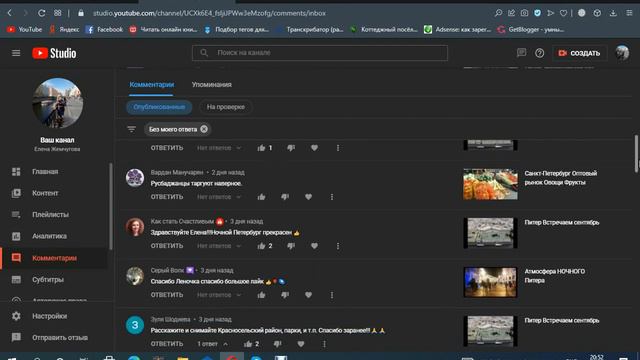Viewport: 640px width, 360px height.
Task: Dislike Серый Волк's comment
Action: point(285,295)
